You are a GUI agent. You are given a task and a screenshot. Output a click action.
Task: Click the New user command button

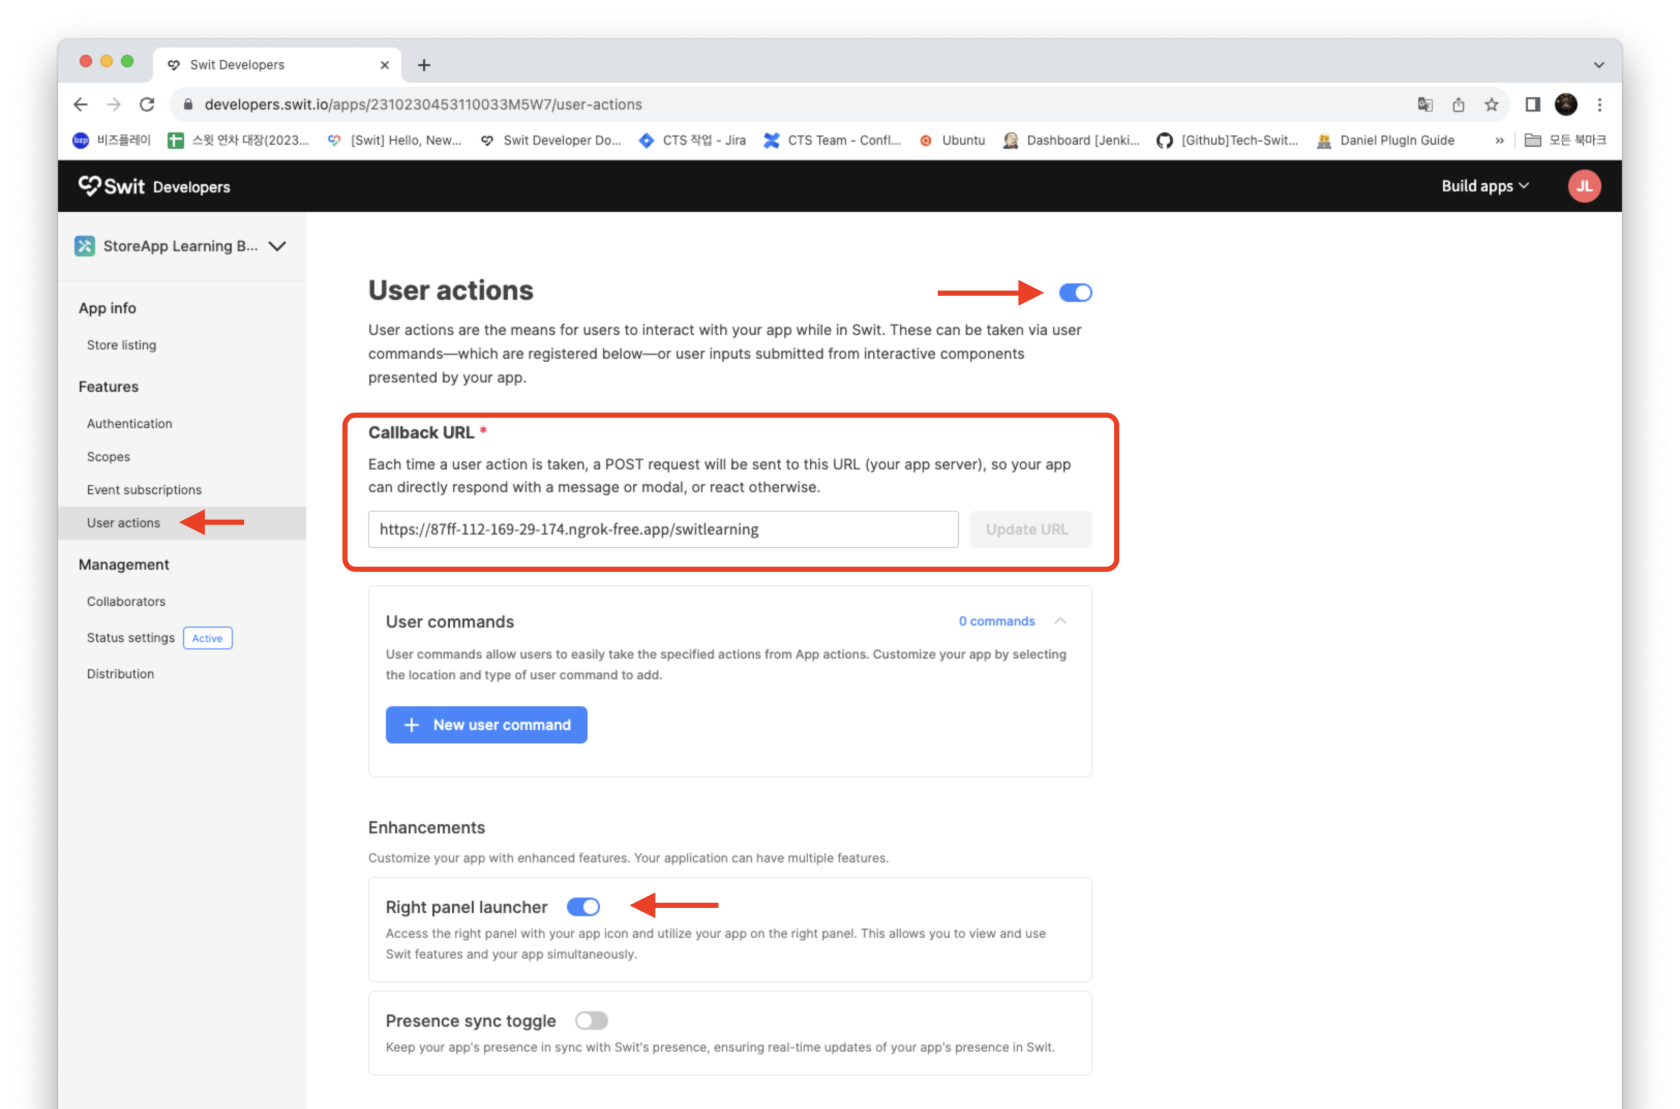486,725
